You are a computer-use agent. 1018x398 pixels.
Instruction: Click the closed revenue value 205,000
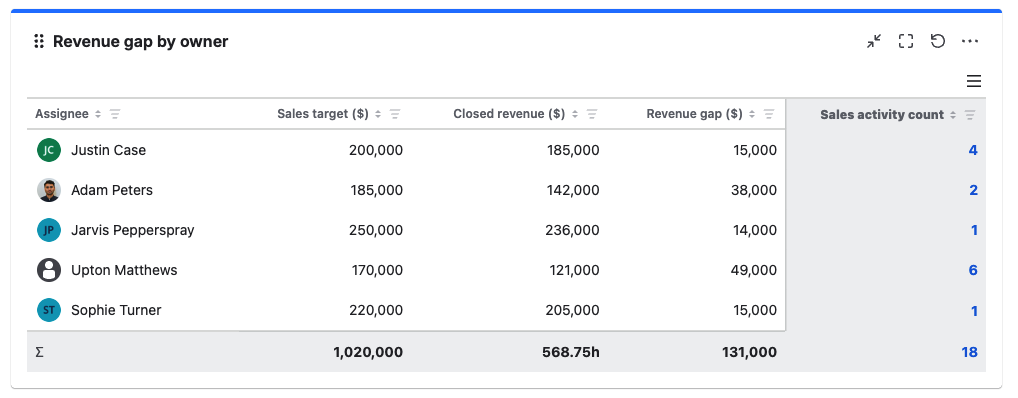pos(573,310)
